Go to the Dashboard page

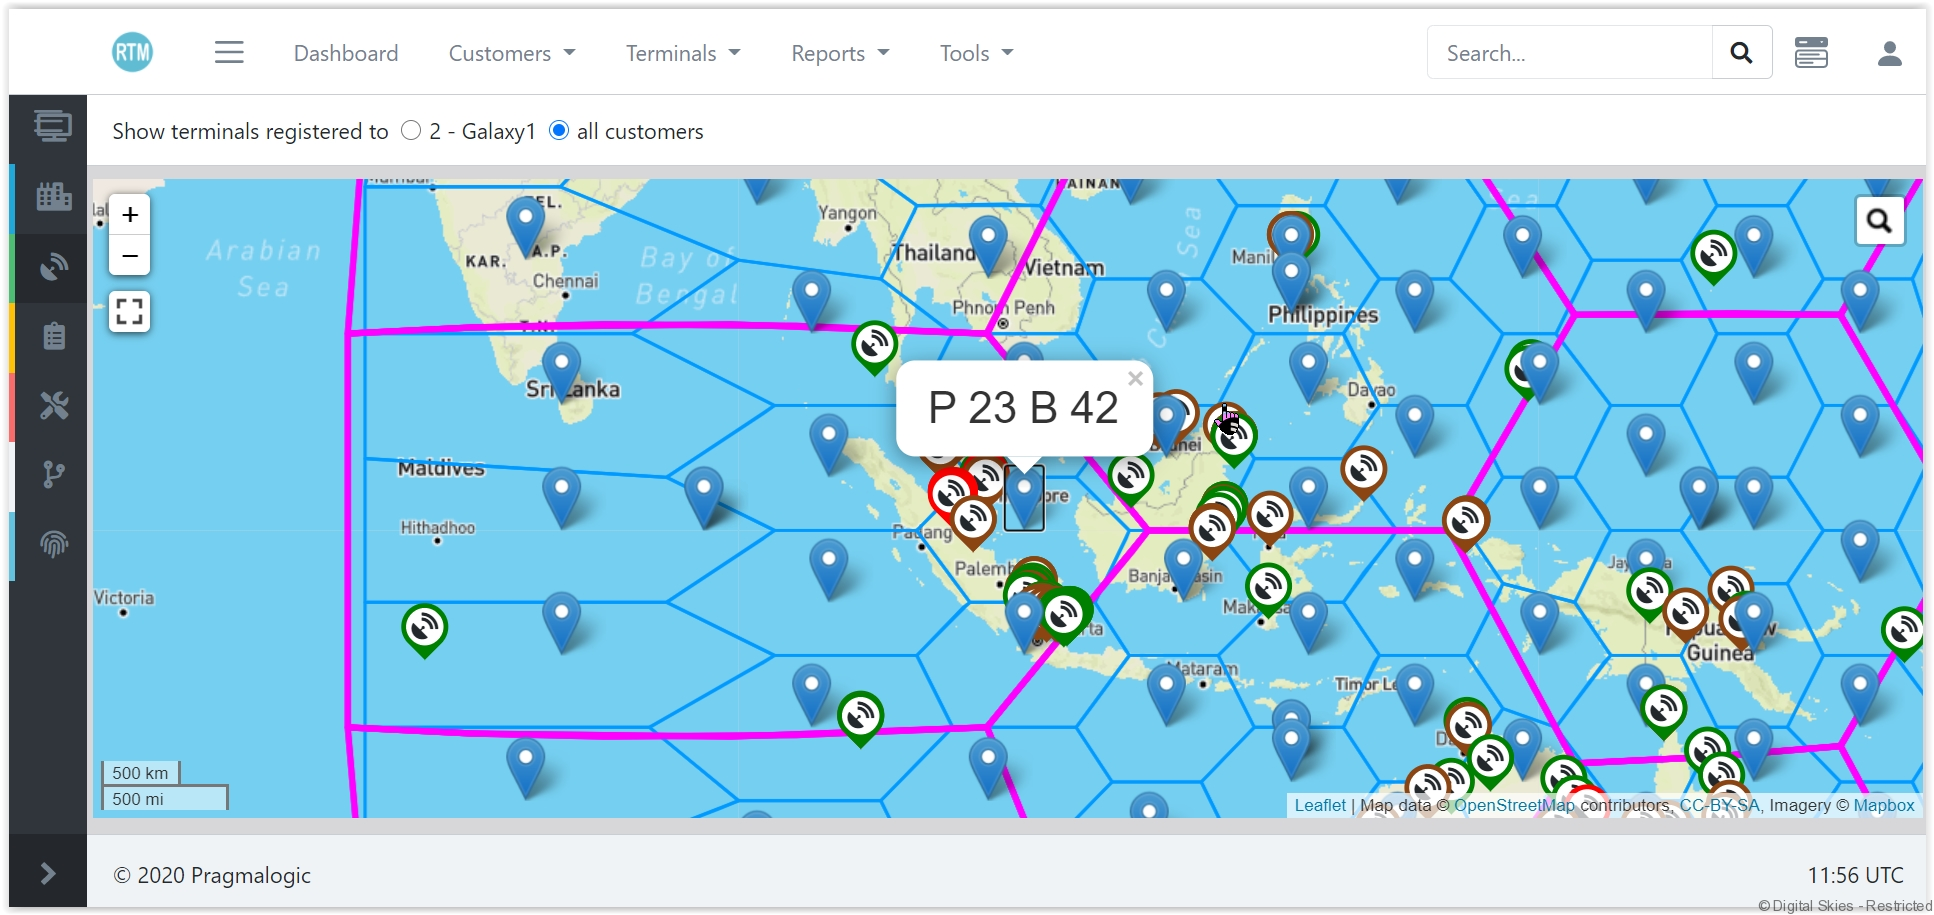[346, 53]
